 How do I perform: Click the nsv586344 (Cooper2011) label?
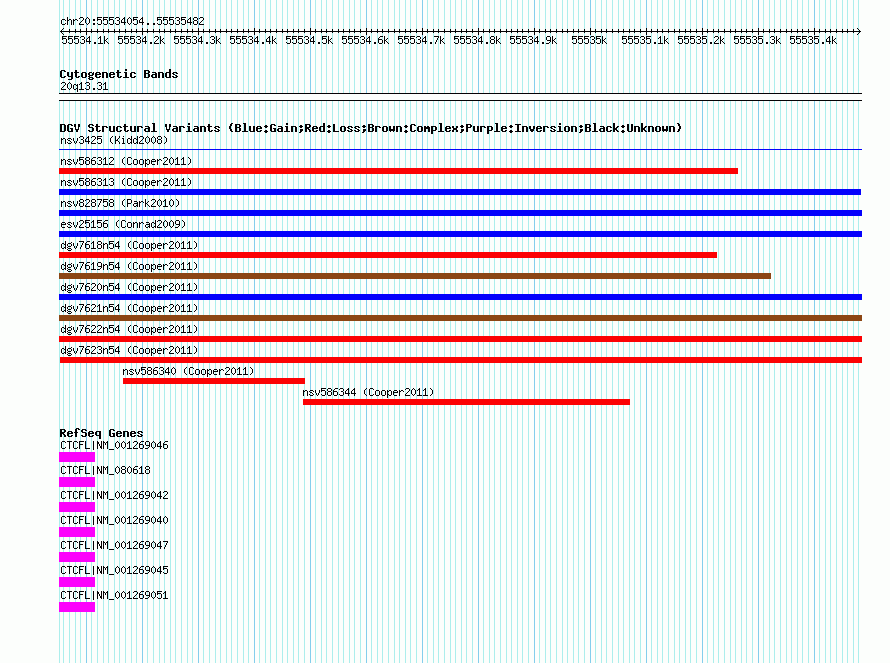pos(368,392)
